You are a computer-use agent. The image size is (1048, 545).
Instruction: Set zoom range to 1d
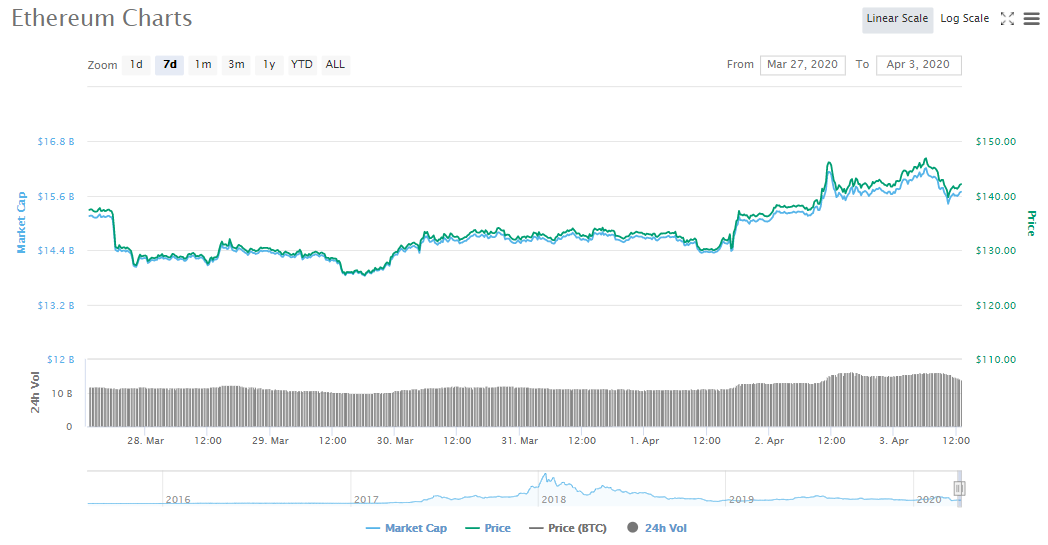pyautogui.click(x=136, y=65)
